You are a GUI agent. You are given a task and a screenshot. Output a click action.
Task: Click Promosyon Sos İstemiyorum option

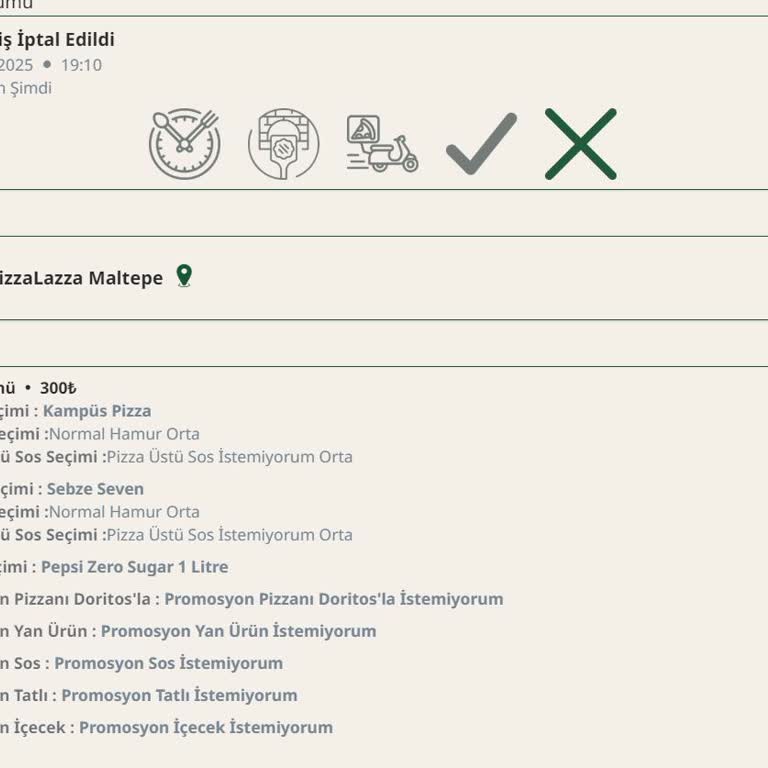168,663
